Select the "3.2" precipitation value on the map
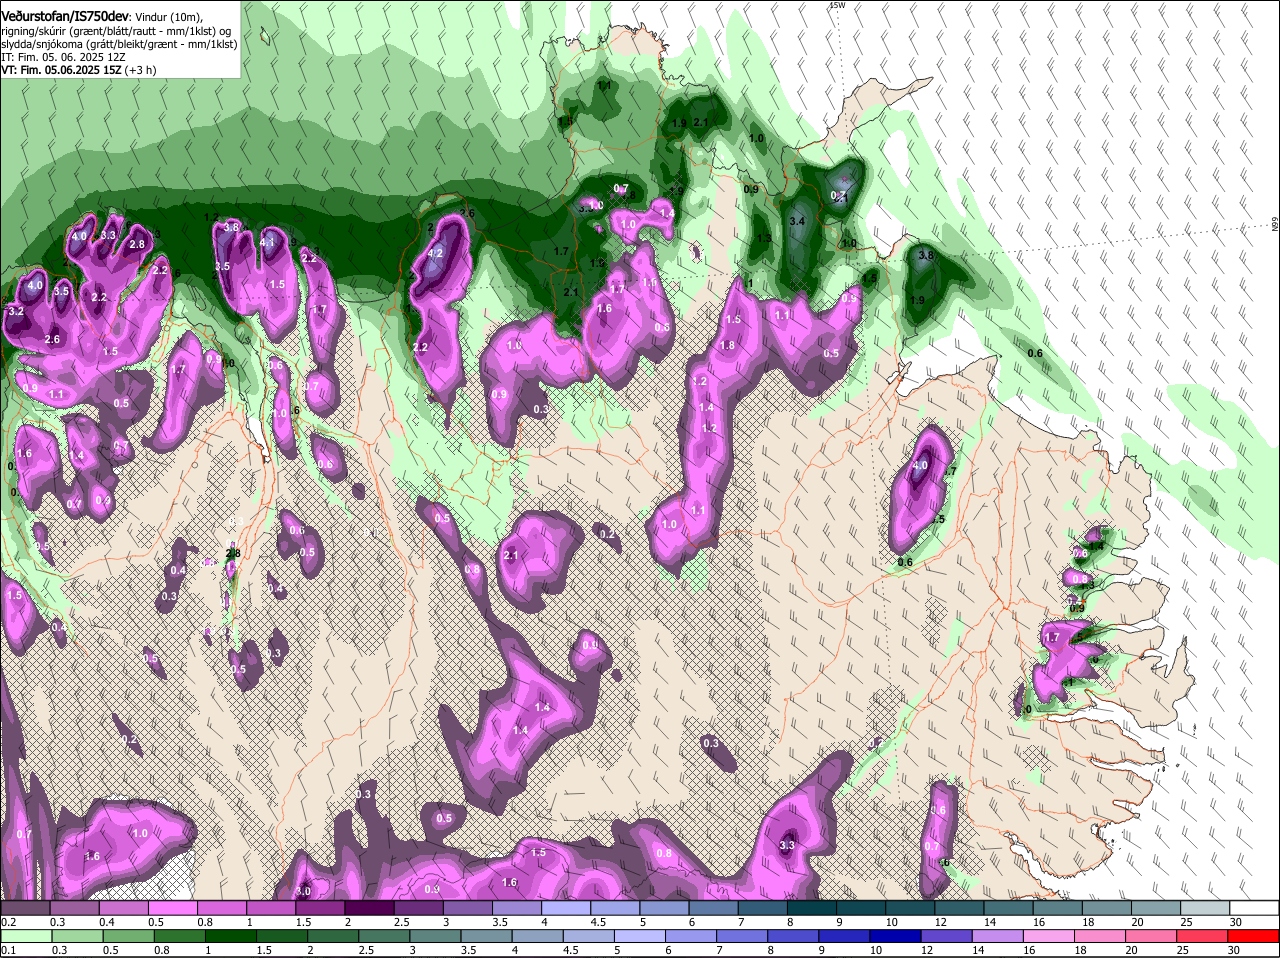Screen dimensions: 1280x958 pos(15,311)
